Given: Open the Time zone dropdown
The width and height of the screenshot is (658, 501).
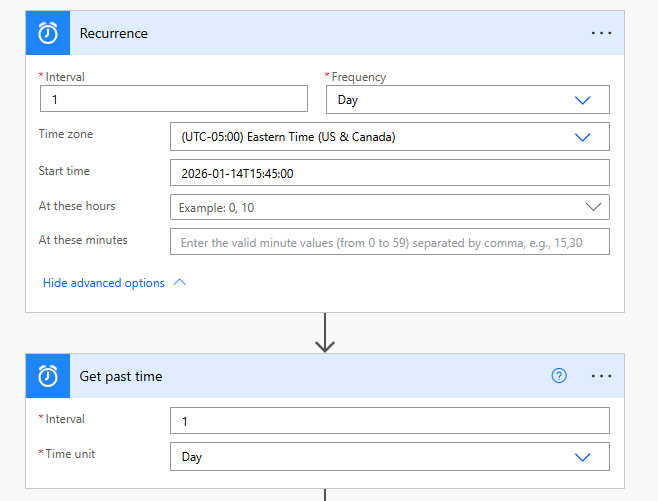Looking at the screenshot, I should pos(389,136).
